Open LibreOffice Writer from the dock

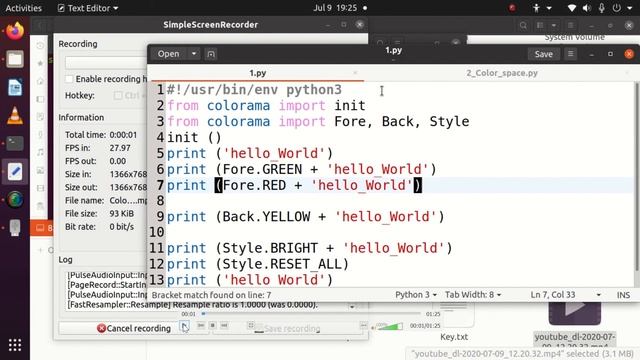coord(15,87)
